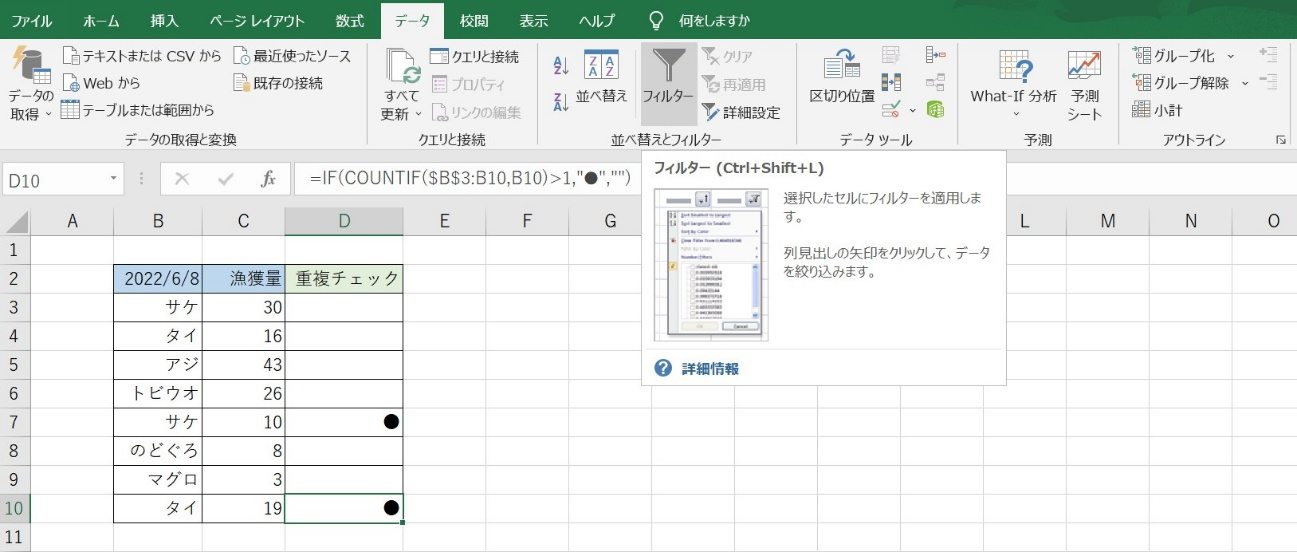Expand the Name Box dropdown arrow
This screenshot has width=1297, height=552.
[x=115, y=180]
